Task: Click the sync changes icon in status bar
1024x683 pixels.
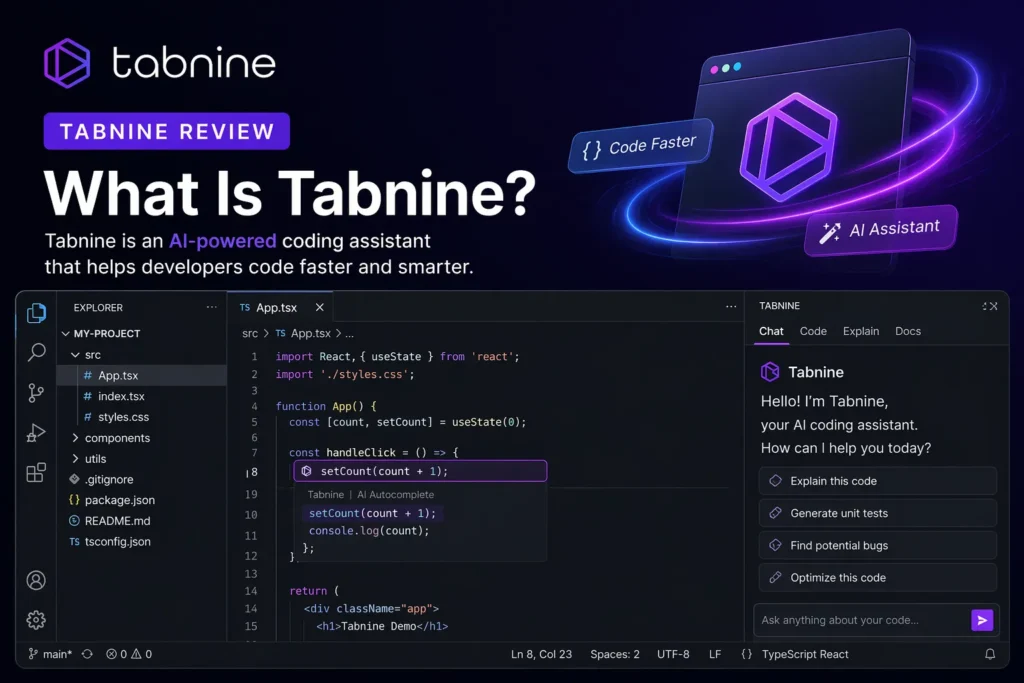Action: pyautogui.click(x=87, y=654)
